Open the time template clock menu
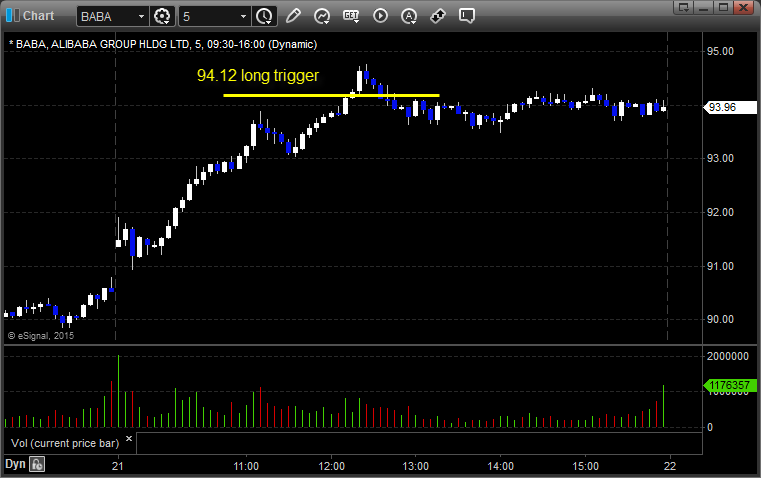This screenshot has width=761, height=478. [265, 16]
